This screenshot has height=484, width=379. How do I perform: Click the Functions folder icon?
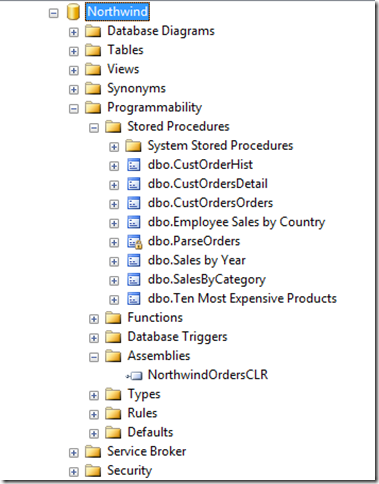(x=113, y=318)
